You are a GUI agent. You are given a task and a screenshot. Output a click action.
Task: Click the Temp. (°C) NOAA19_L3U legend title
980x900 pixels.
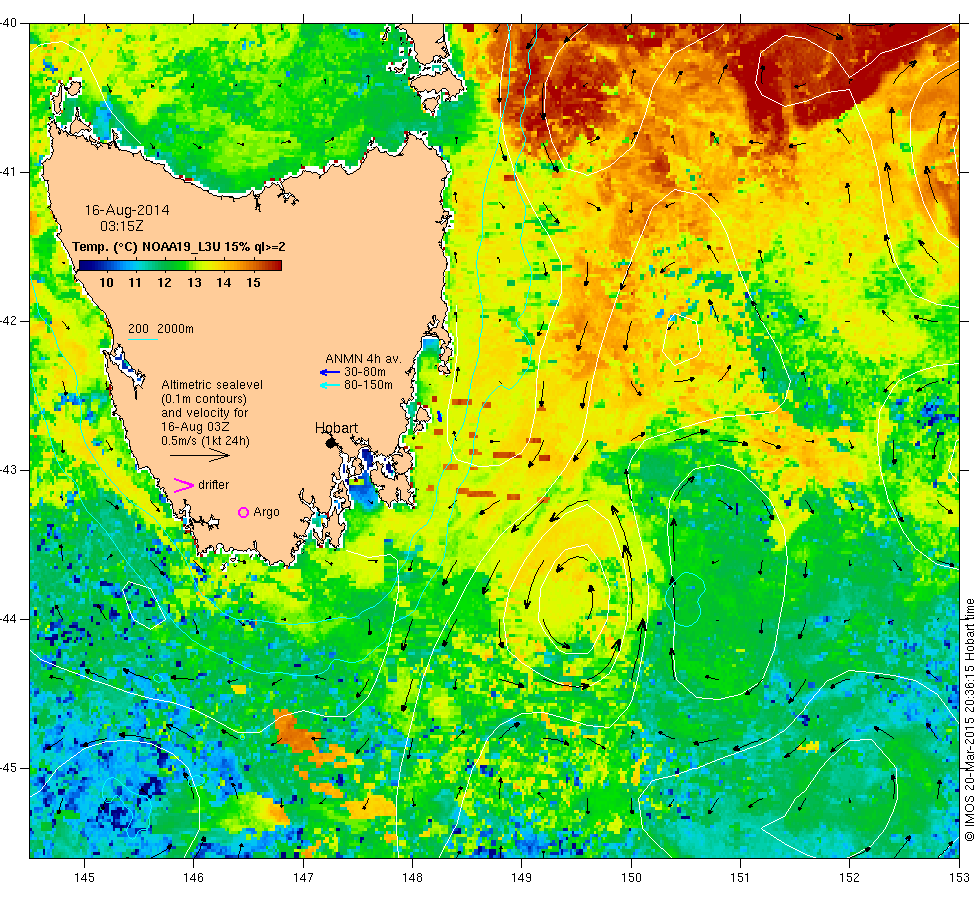[x=179, y=247]
